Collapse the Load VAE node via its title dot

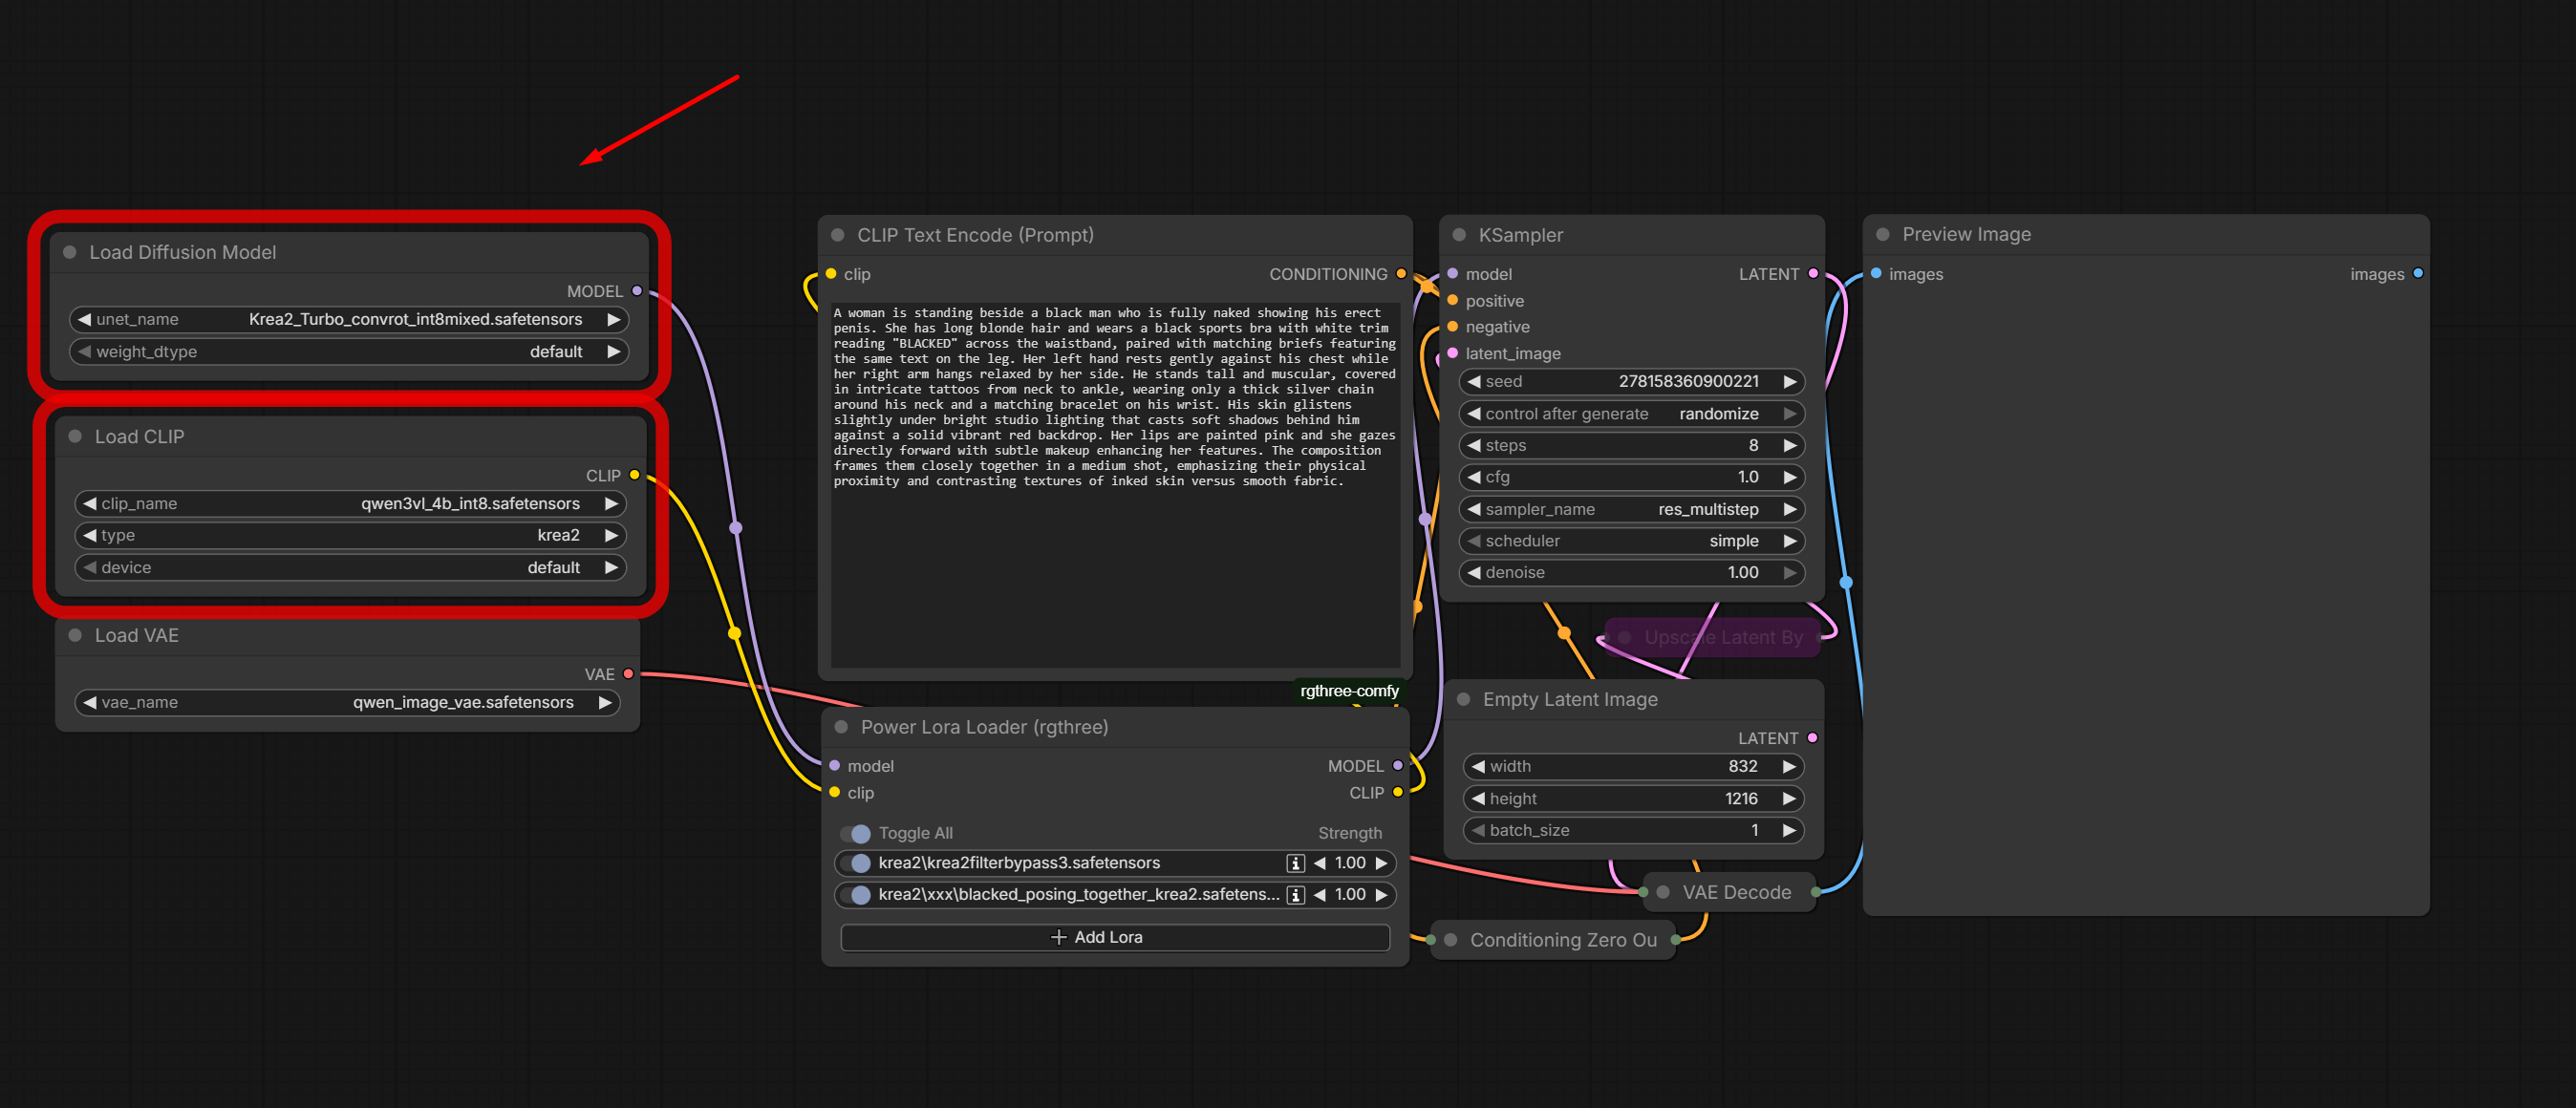(x=75, y=635)
